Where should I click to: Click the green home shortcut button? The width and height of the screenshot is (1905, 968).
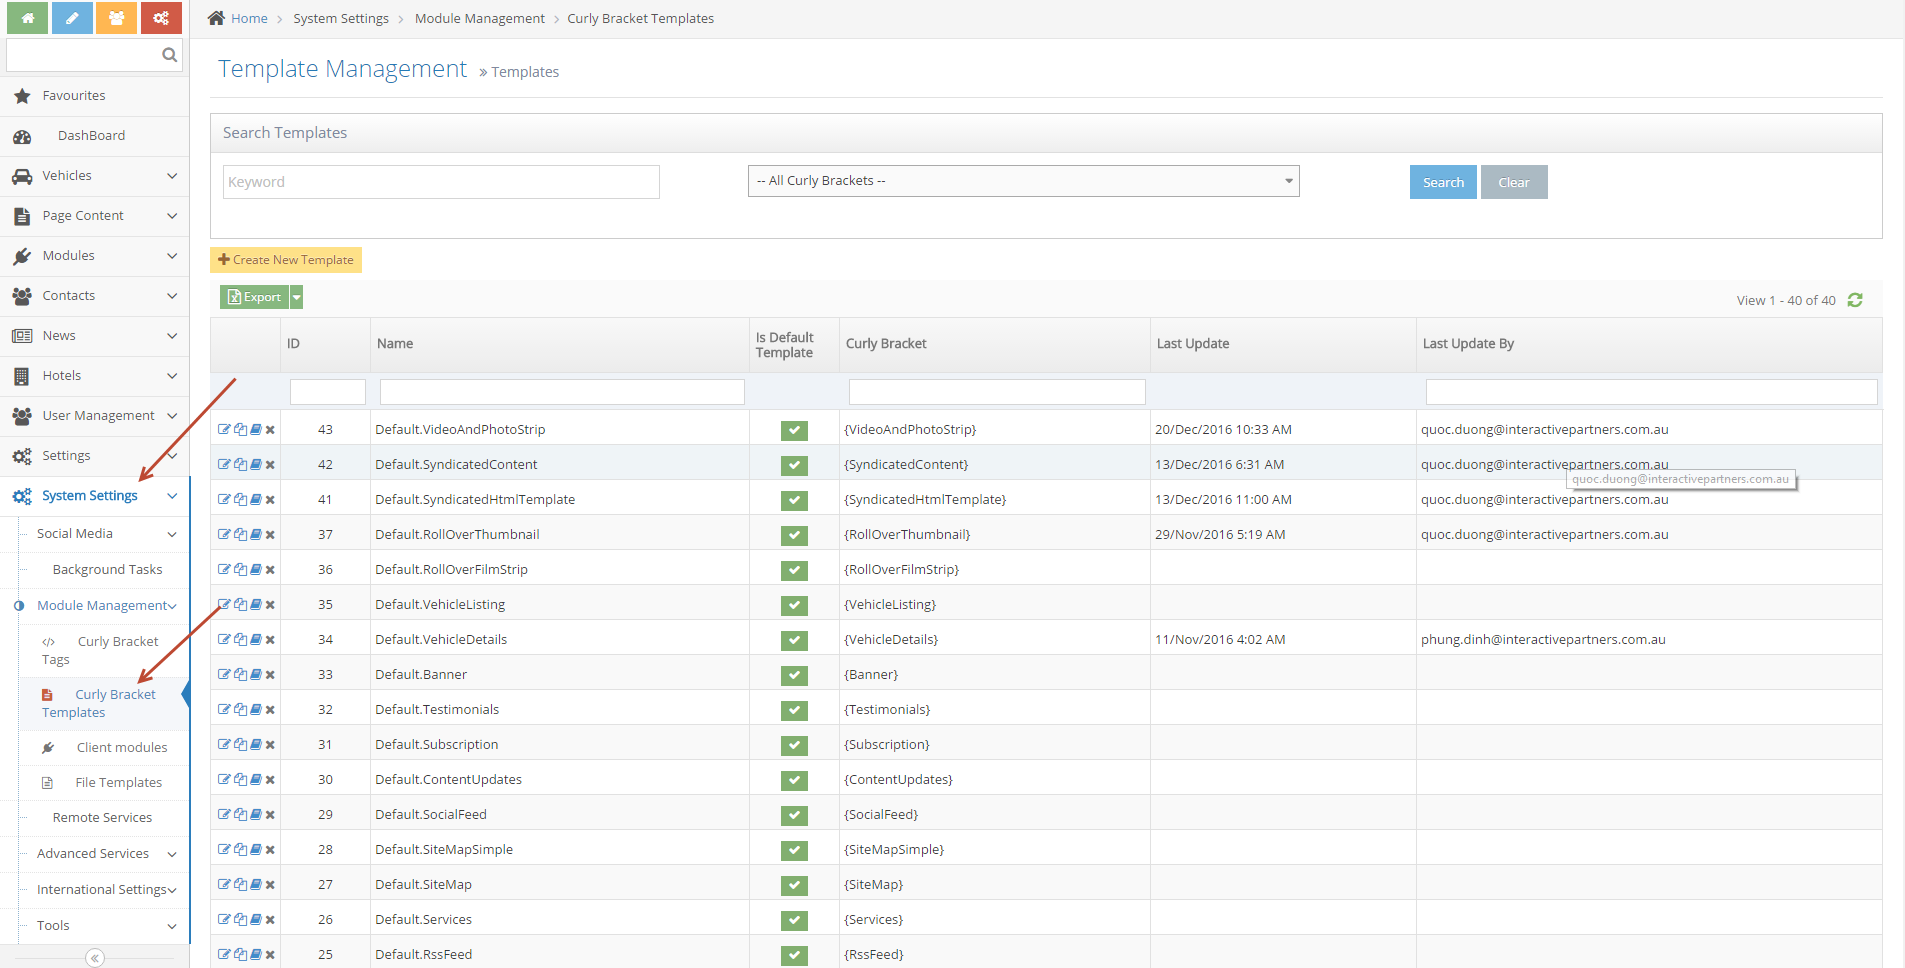tap(27, 18)
